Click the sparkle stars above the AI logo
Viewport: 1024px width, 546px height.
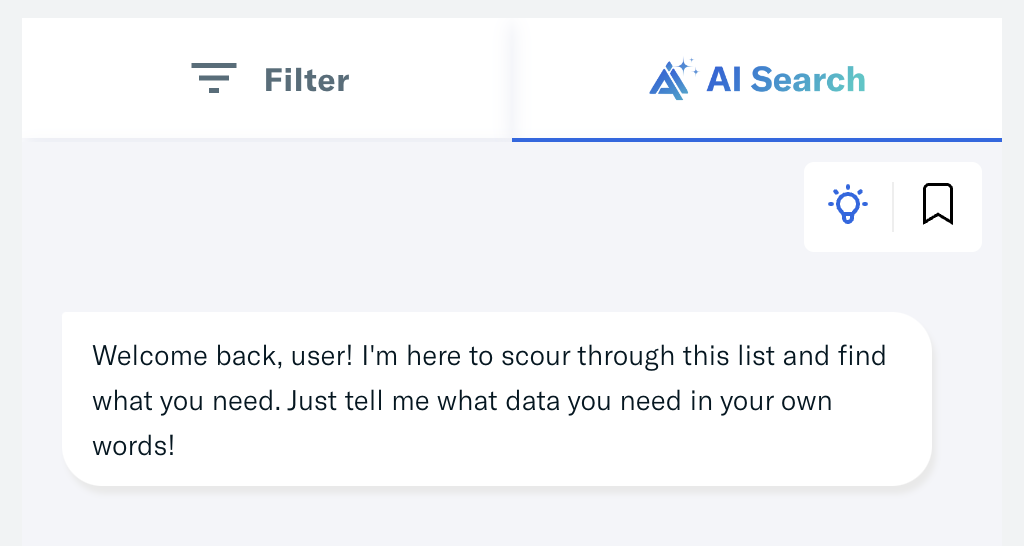[x=687, y=66]
